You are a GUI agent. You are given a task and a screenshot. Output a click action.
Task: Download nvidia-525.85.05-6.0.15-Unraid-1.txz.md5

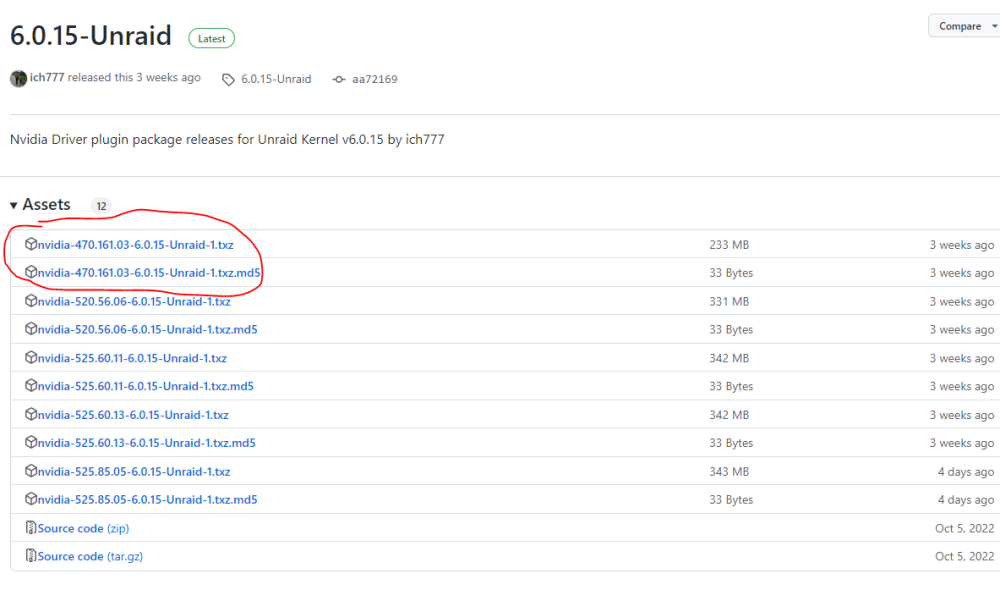click(x=147, y=500)
